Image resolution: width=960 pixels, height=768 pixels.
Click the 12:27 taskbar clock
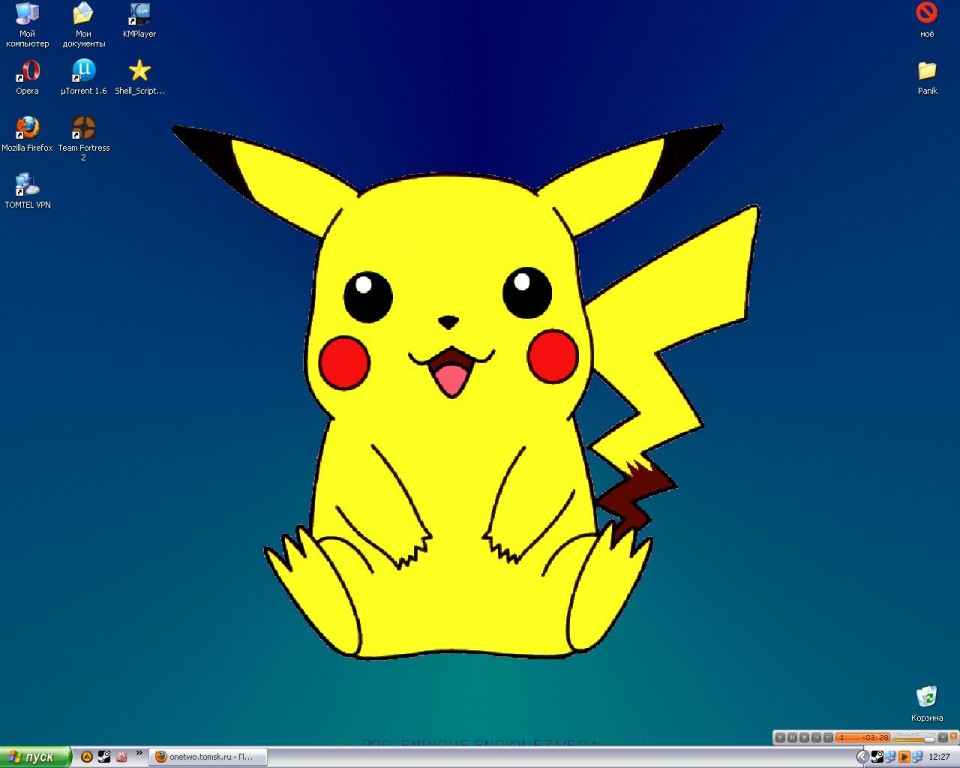click(x=940, y=758)
